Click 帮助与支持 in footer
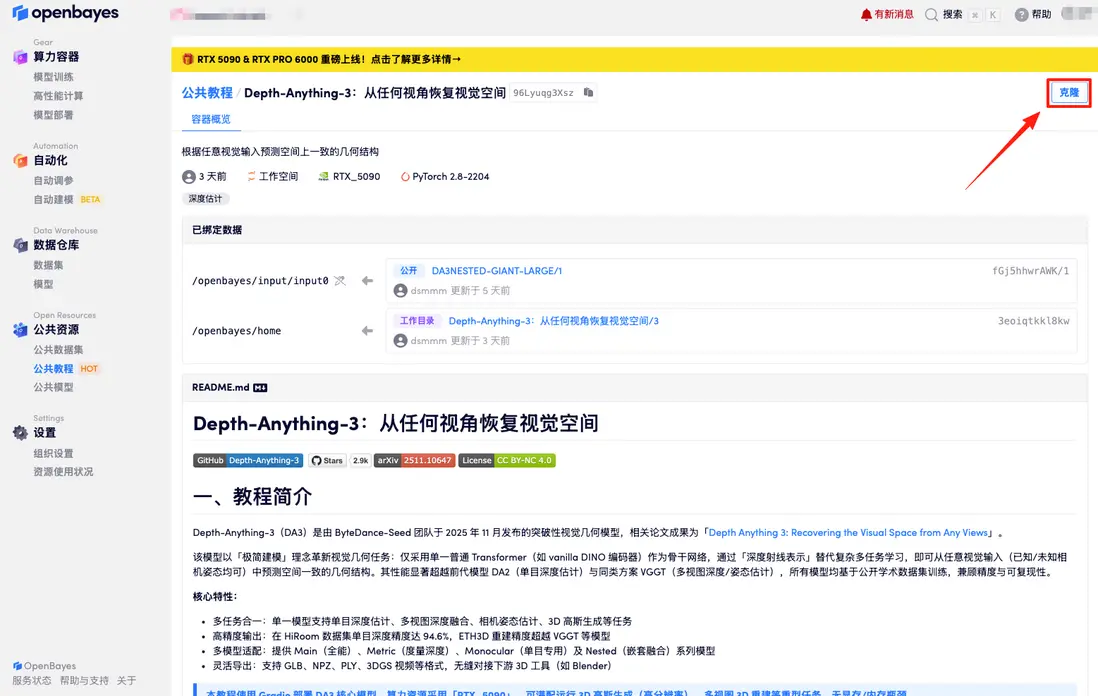 (84, 681)
